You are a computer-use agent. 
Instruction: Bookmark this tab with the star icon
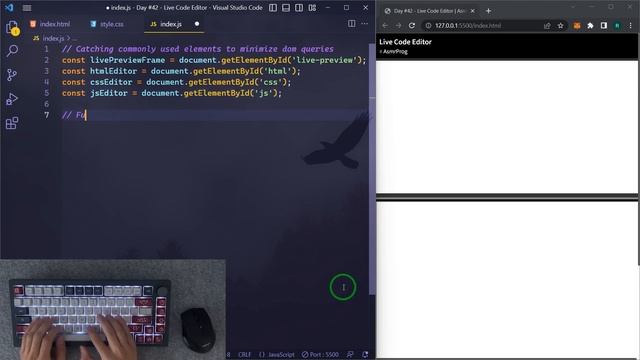pyautogui.click(x=560, y=25)
